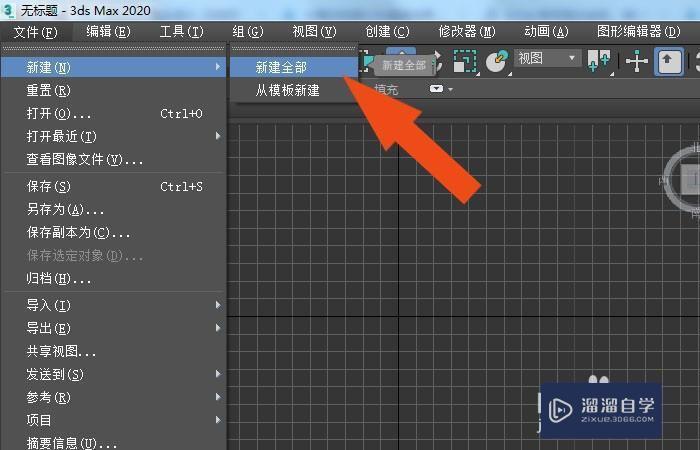Select 保存(S) from the File menu
This screenshot has width=700, height=450.
113,186
